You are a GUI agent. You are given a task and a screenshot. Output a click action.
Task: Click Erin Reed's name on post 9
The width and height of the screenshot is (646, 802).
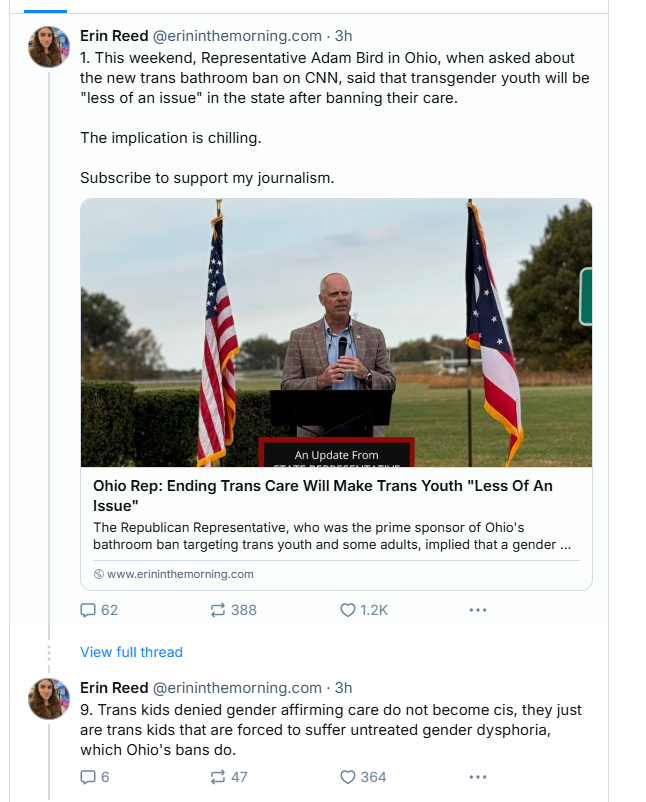[113, 688]
